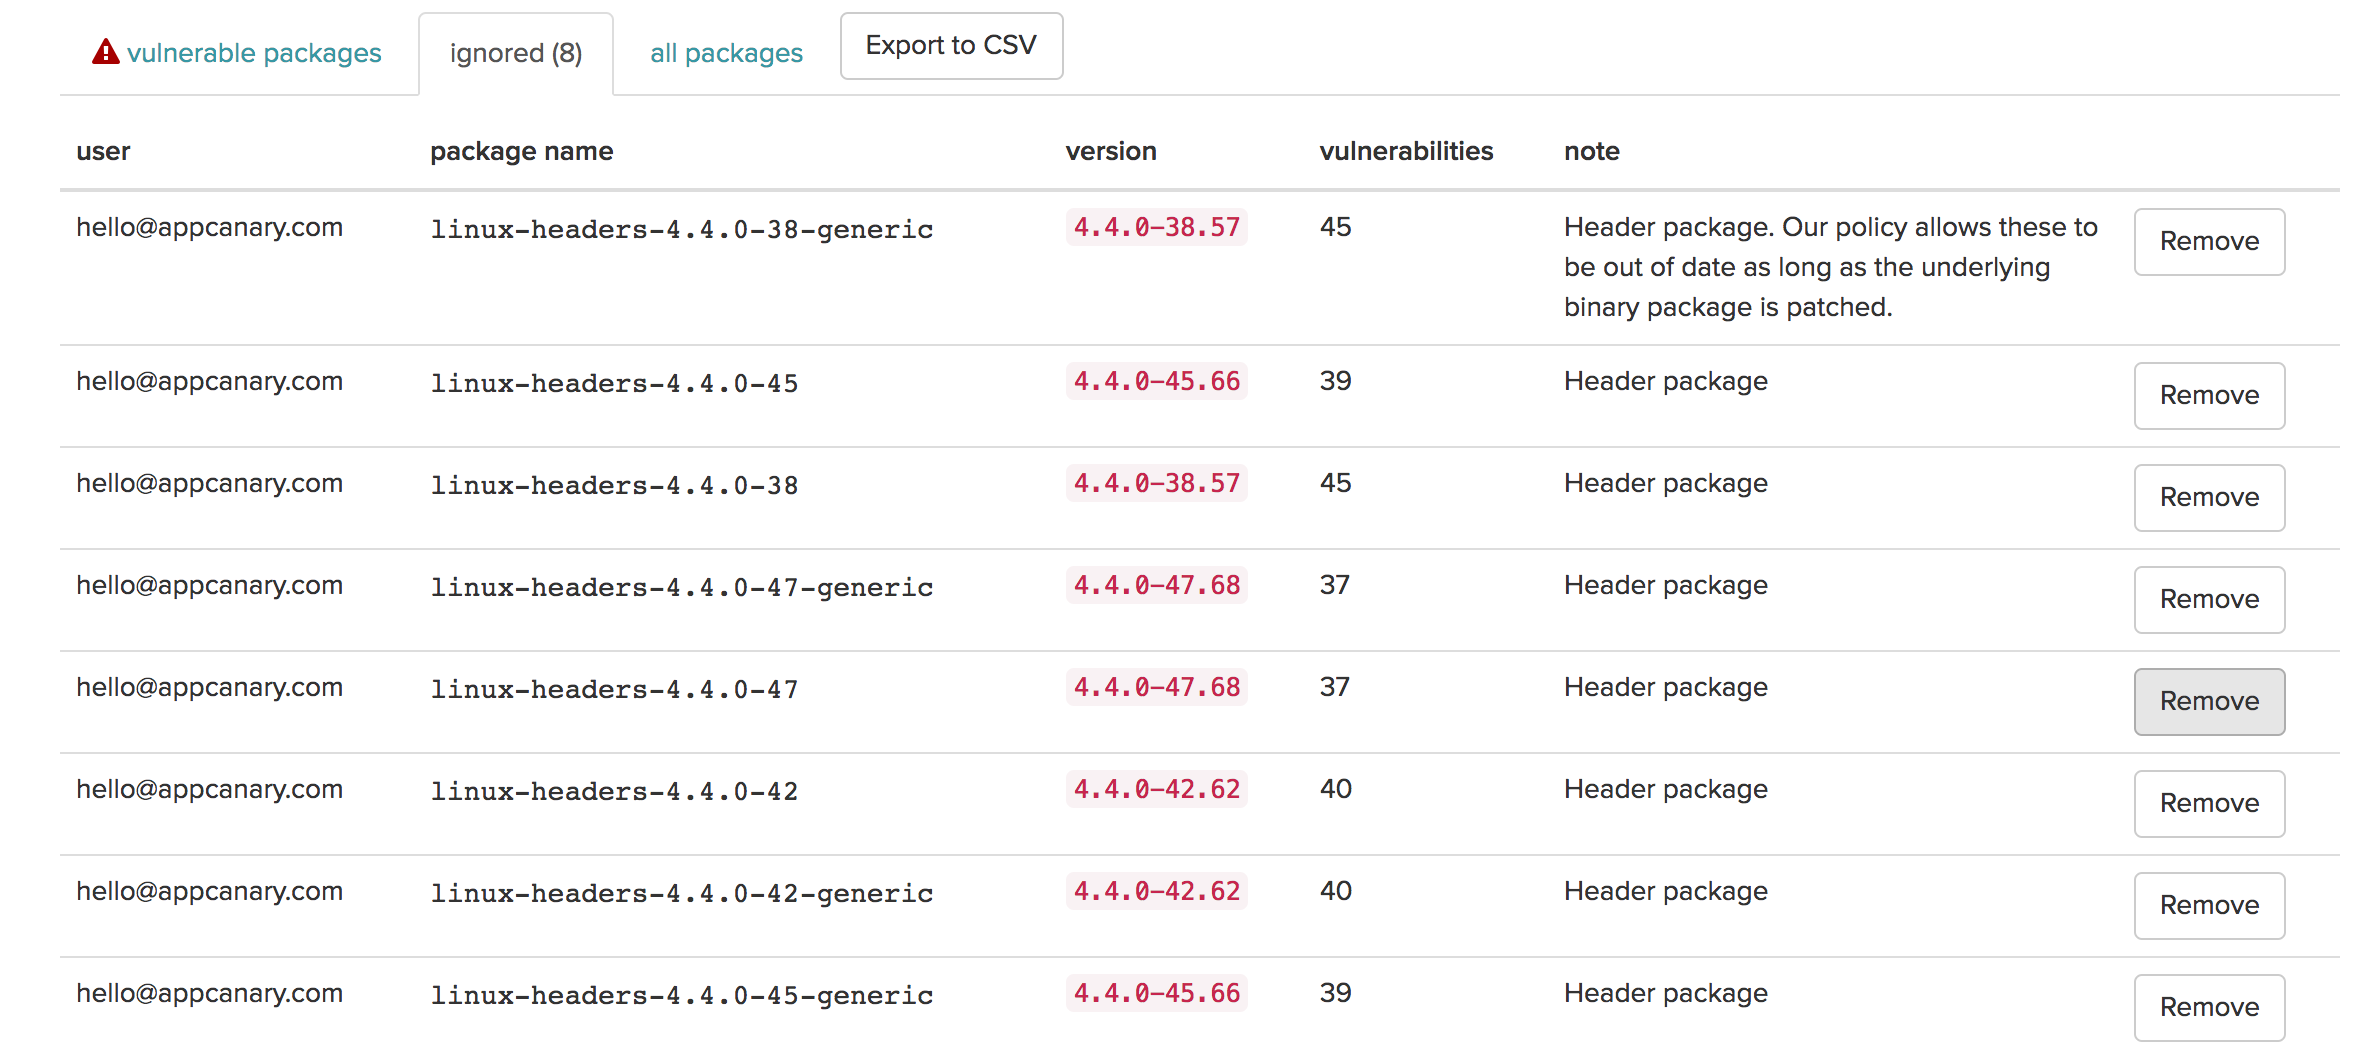
Task: Click the red warning triangle icon
Action: tap(105, 52)
